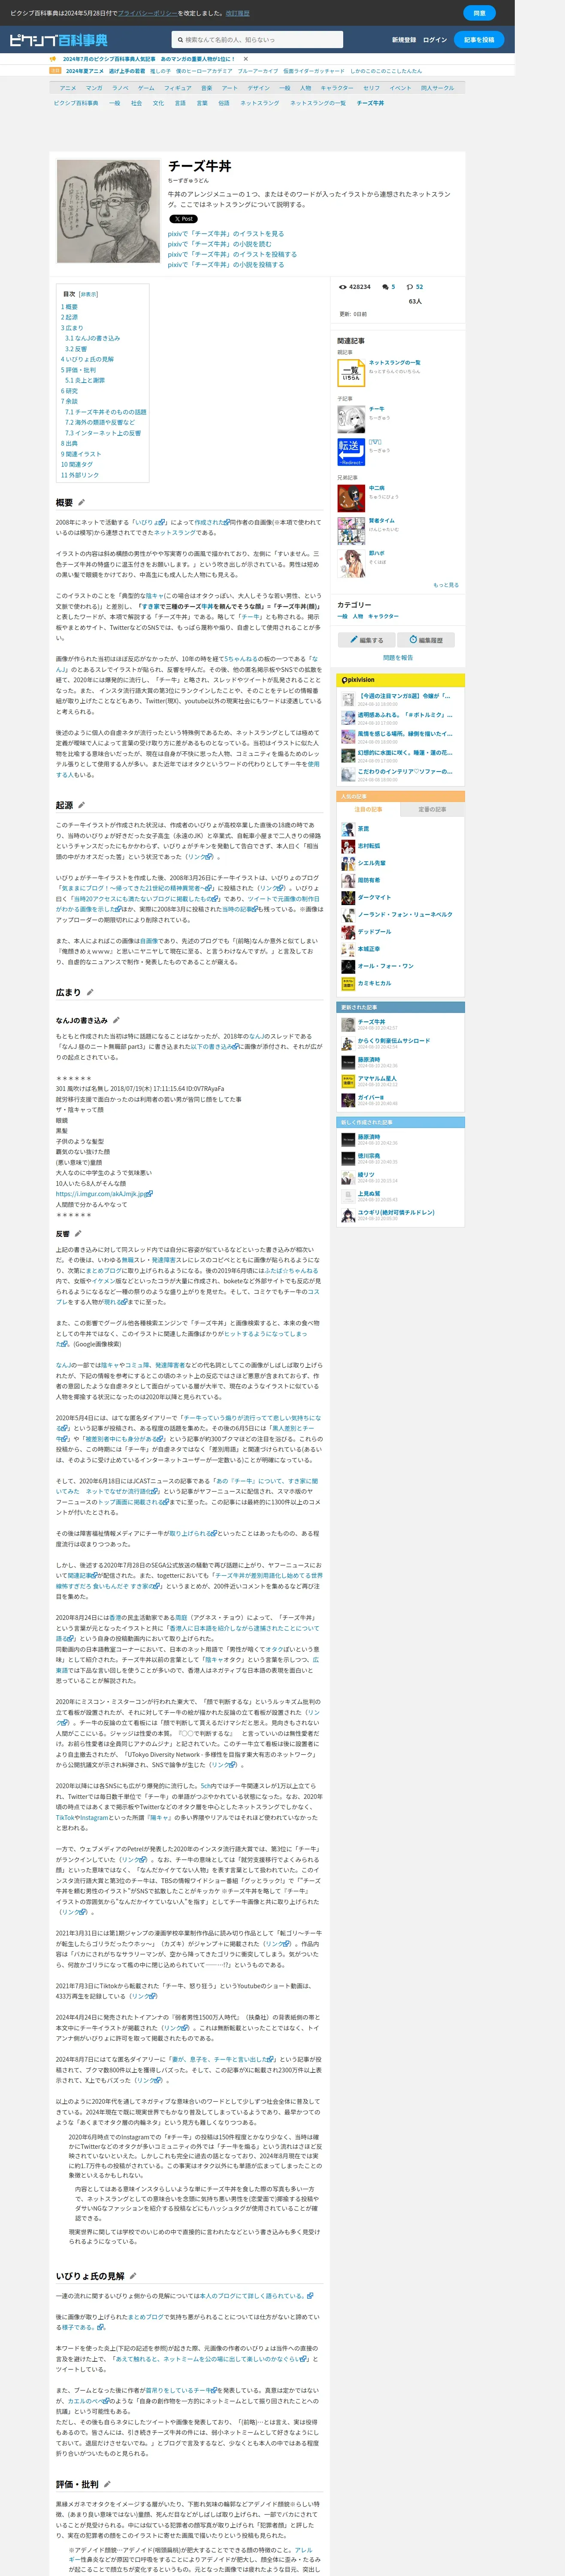Viewport: 565px width, 2576px height.
Task: Open the 新規登録 link
Action: [x=404, y=40]
